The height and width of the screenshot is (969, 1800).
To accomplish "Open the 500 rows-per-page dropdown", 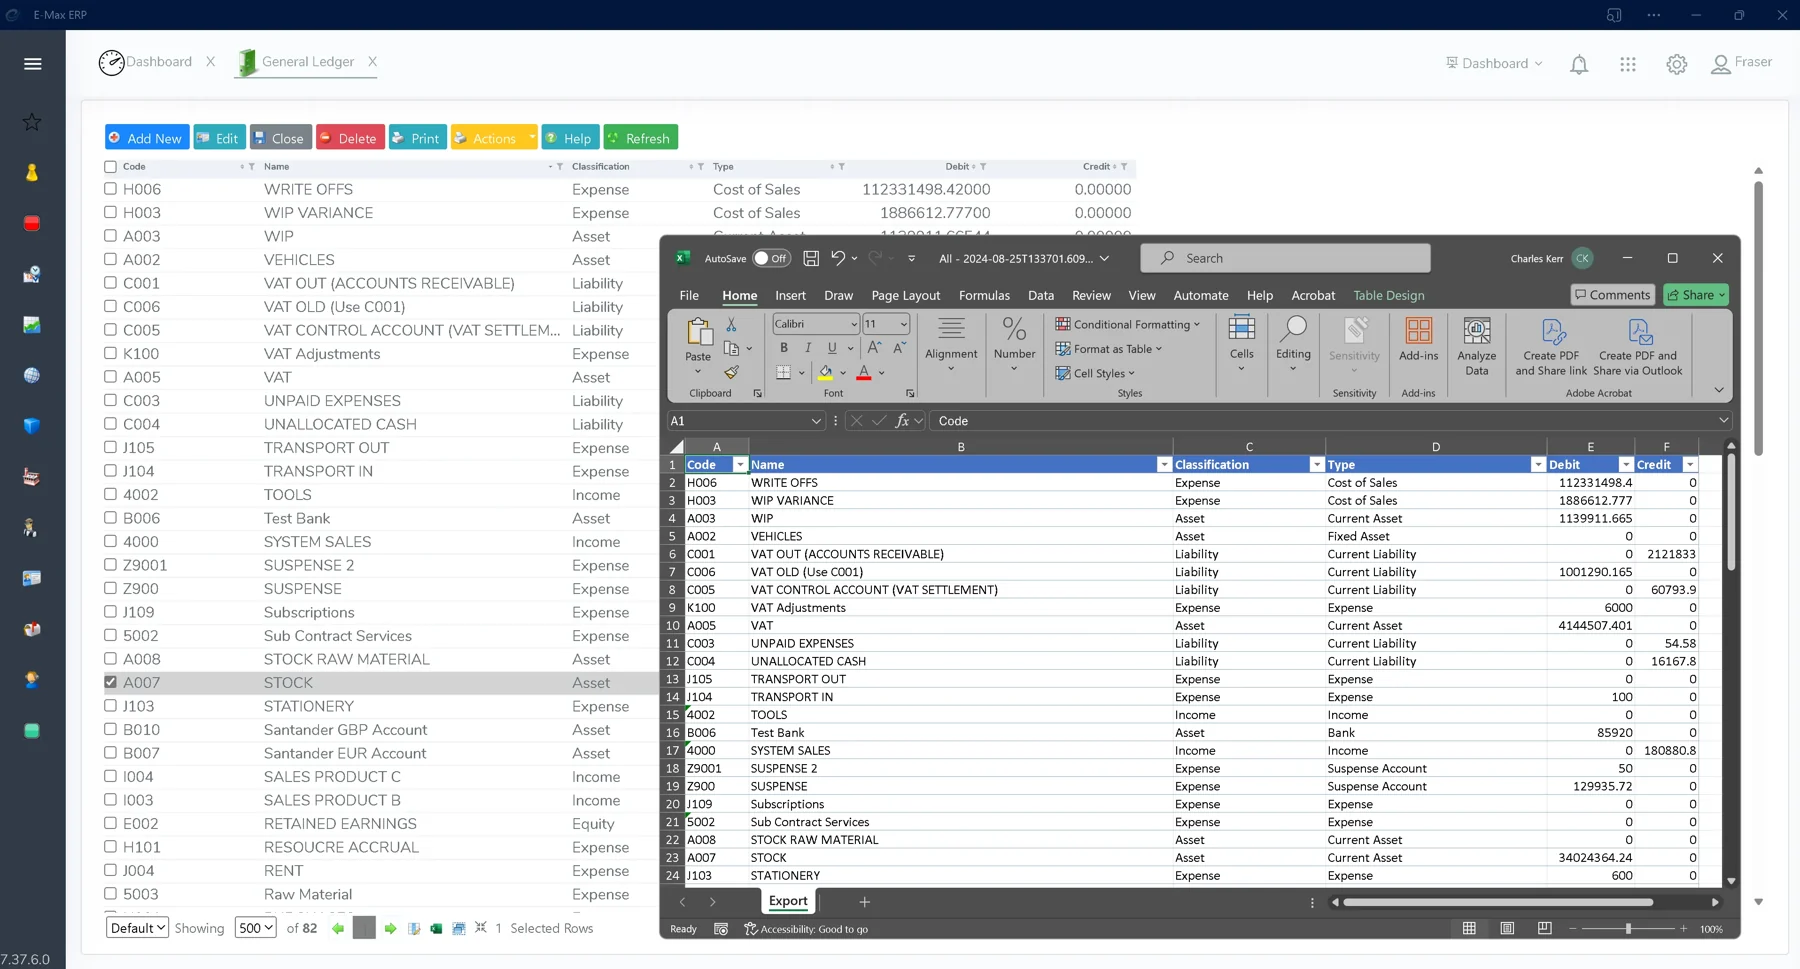I will tap(255, 928).
